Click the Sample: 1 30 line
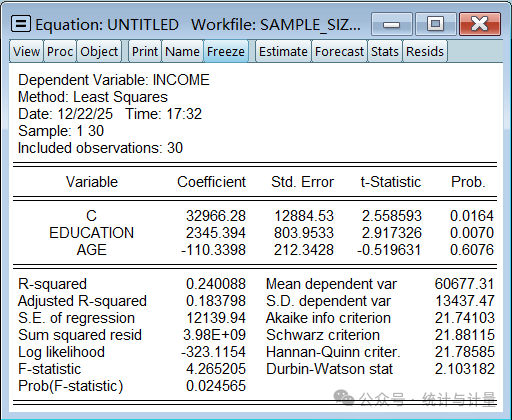The image size is (512, 420). 61,131
